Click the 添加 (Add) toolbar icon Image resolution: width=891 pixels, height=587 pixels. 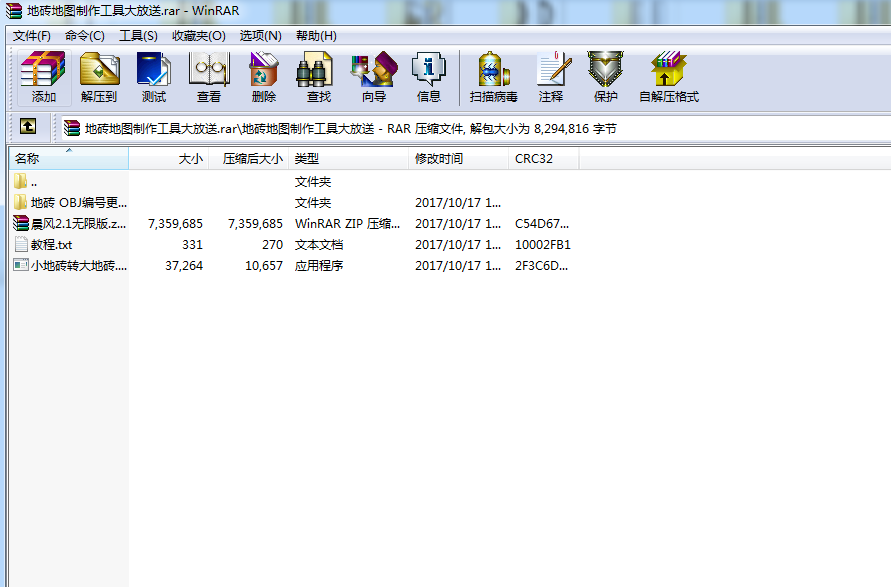tap(44, 78)
